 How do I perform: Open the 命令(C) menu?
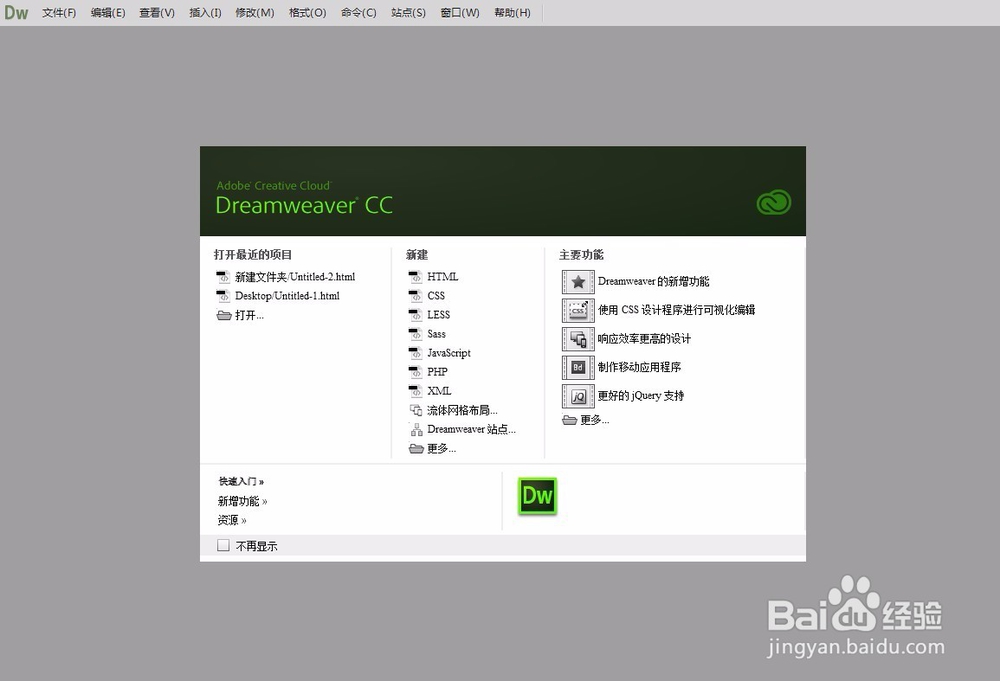pos(358,13)
